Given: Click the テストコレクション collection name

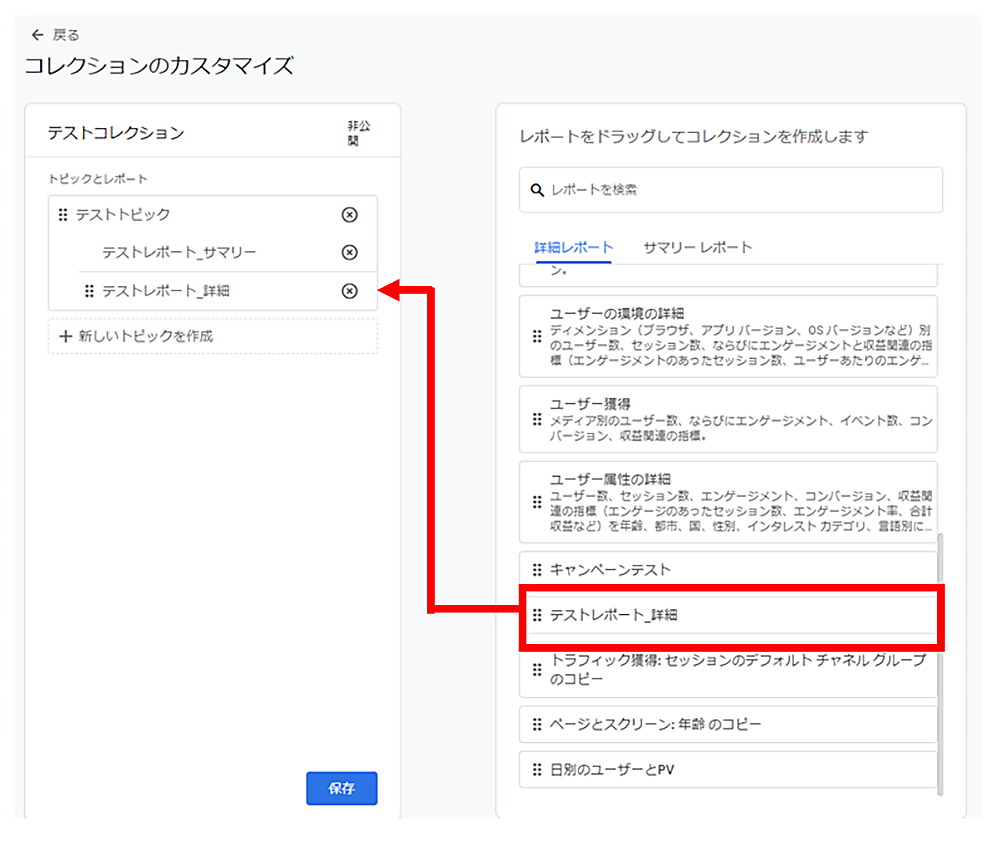Looking at the screenshot, I should 116,132.
